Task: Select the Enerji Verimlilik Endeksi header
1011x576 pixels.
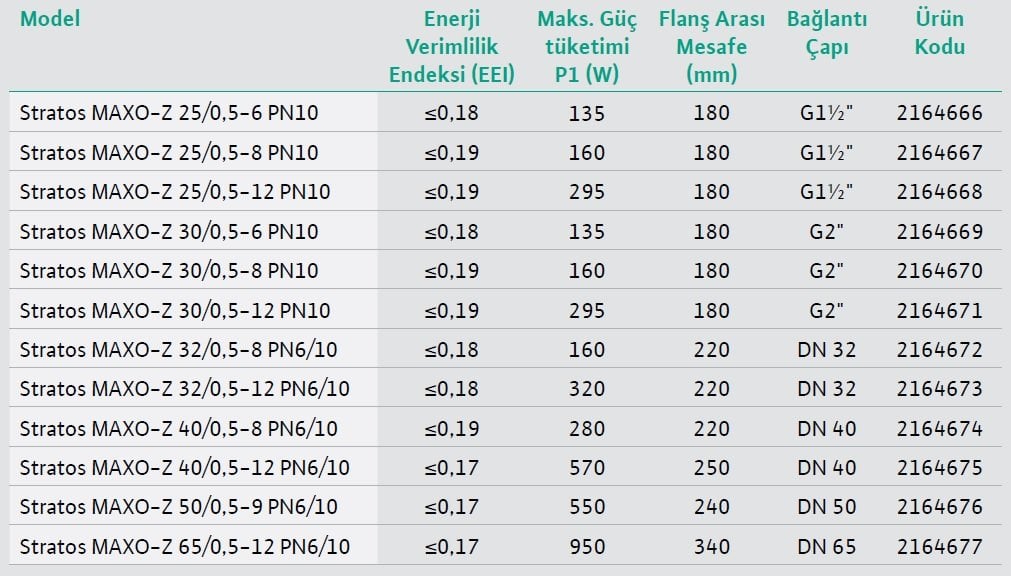Action: [x=452, y=46]
